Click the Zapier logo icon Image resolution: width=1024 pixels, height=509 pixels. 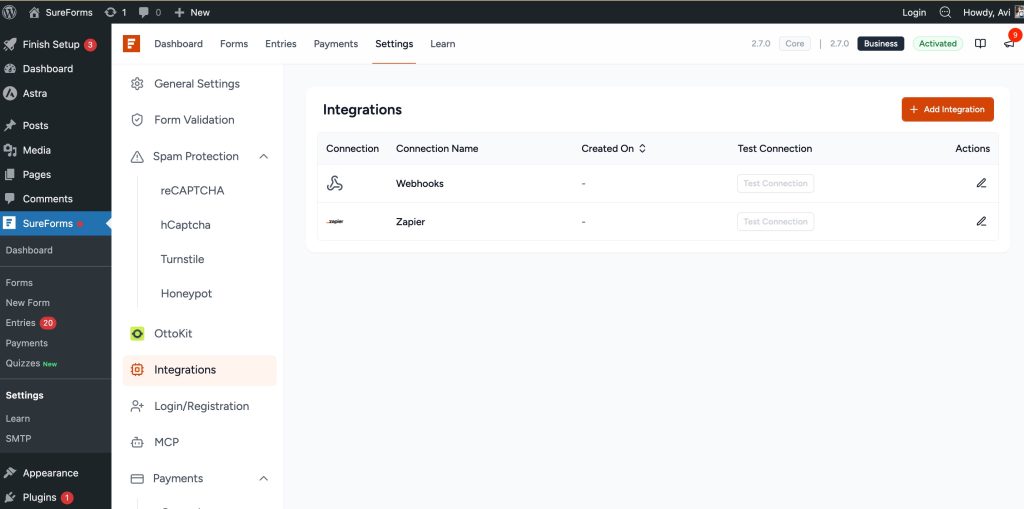coord(335,222)
